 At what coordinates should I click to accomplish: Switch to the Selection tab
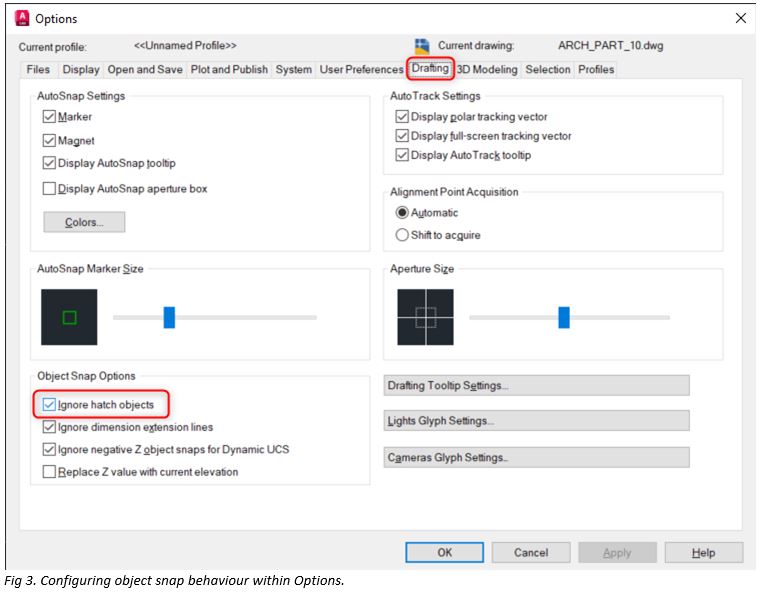point(548,70)
